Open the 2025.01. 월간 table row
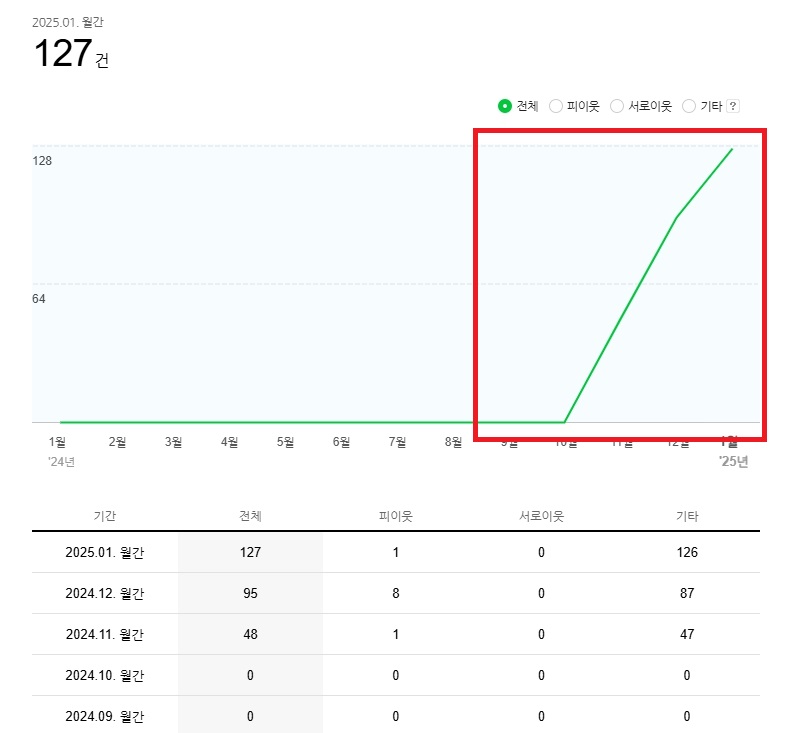 105,552
